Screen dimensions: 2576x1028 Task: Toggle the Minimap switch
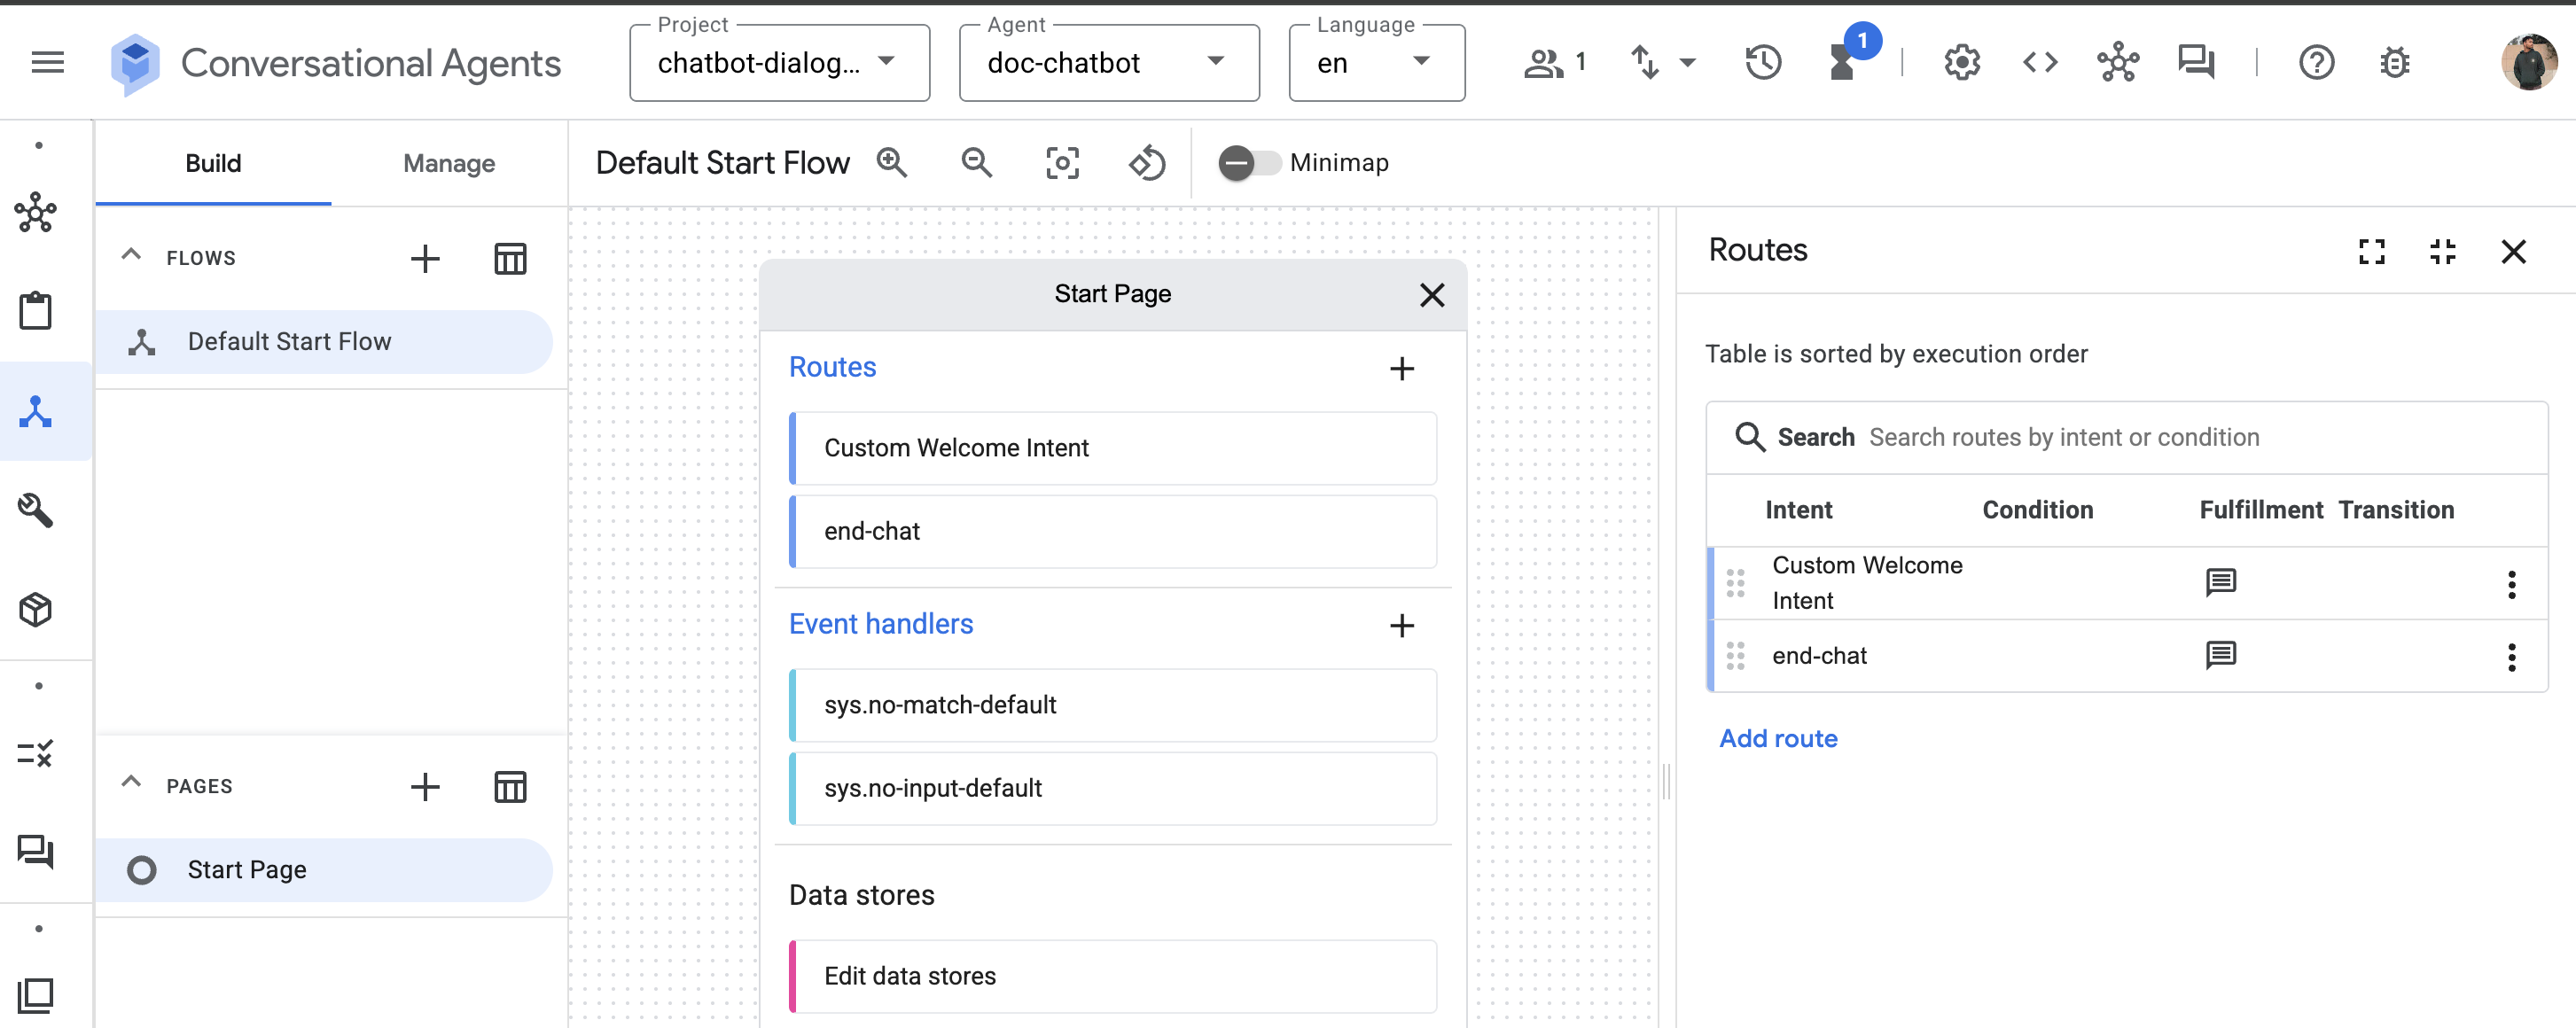[1248, 162]
